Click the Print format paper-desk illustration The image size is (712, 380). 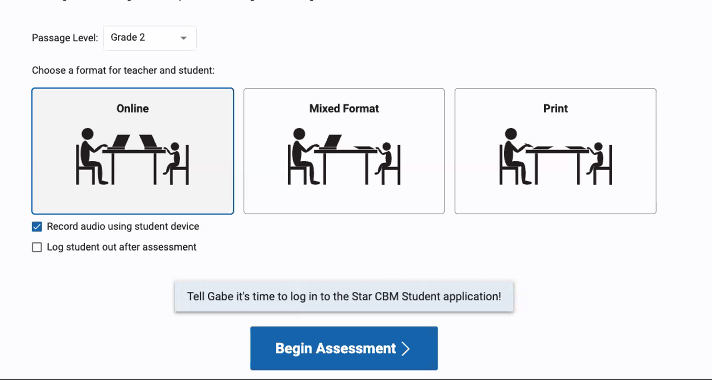pyautogui.click(x=555, y=157)
